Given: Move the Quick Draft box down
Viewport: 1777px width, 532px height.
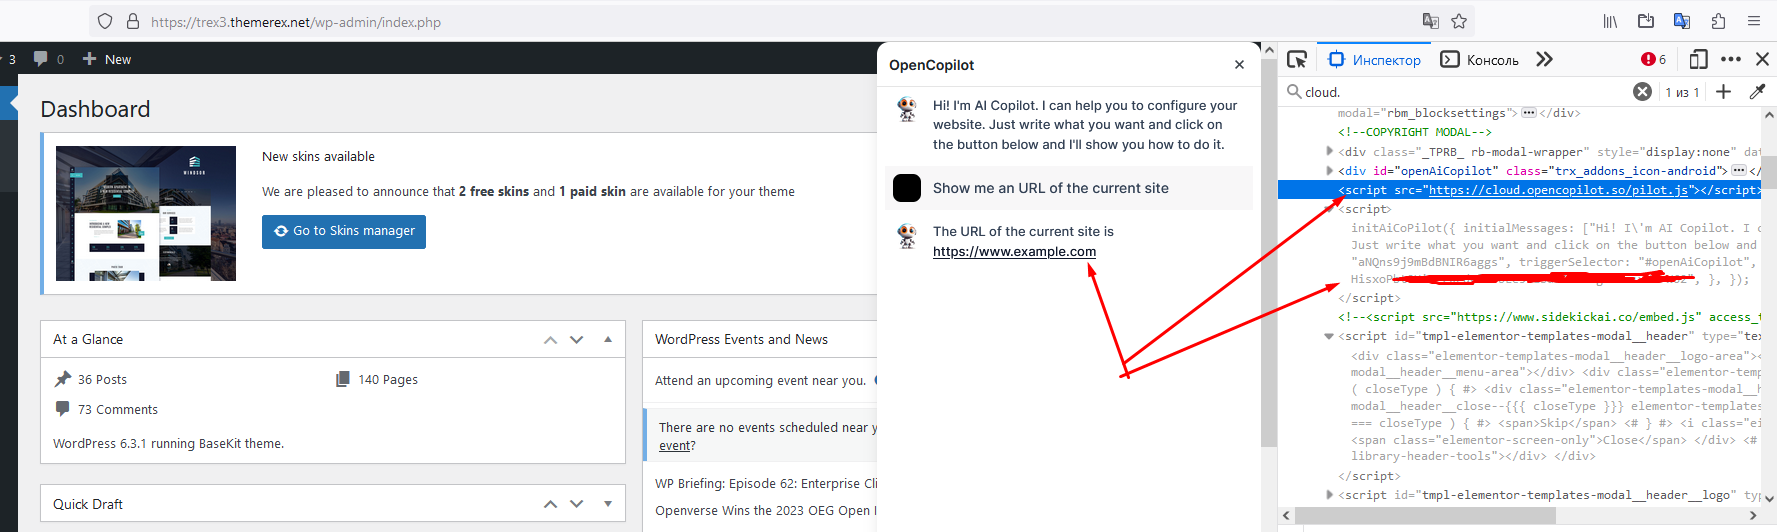Looking at the screenshot, I should tap(576, 504).
